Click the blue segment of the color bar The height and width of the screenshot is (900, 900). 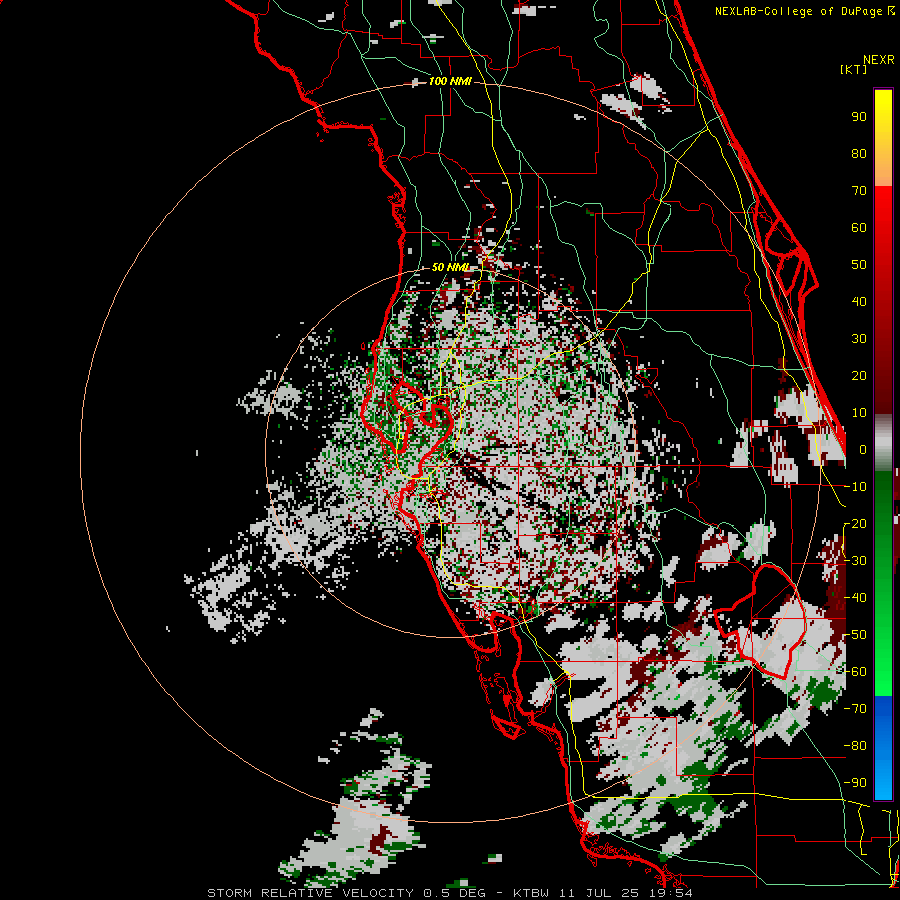[883, 748]
